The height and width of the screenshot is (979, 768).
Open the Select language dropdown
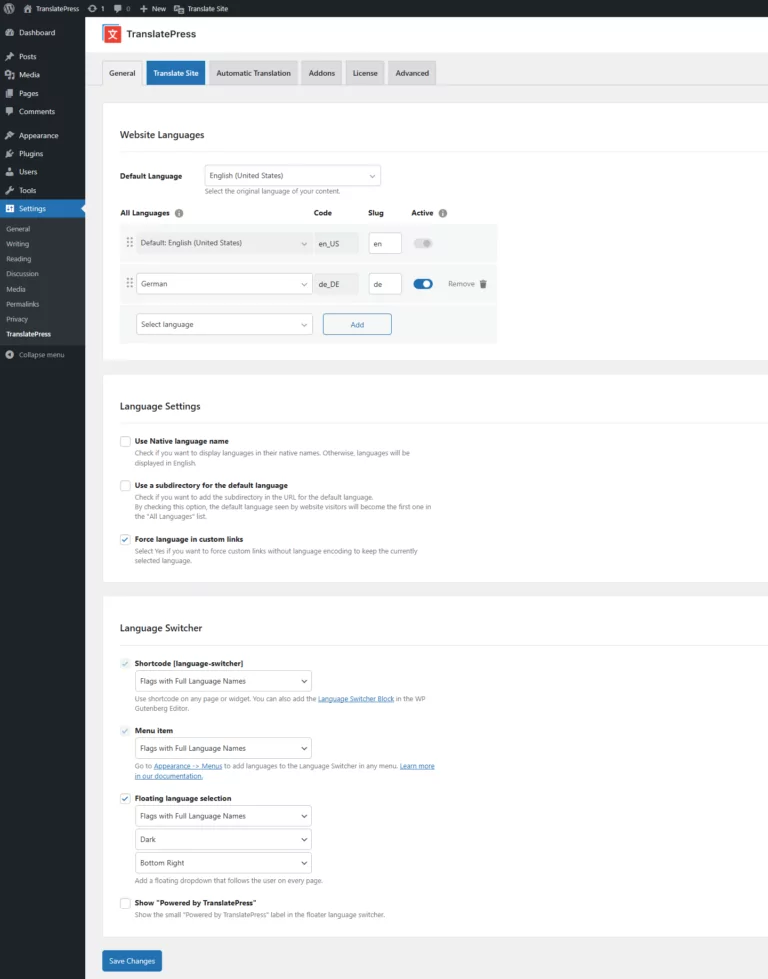tap(224, 325)
